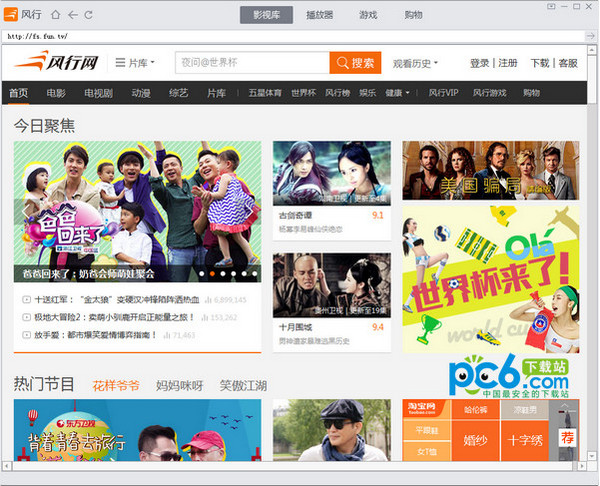The height and width of the screenshot is (486, 600).
Task: Go back with the left arrow icon
Action: 73,15
